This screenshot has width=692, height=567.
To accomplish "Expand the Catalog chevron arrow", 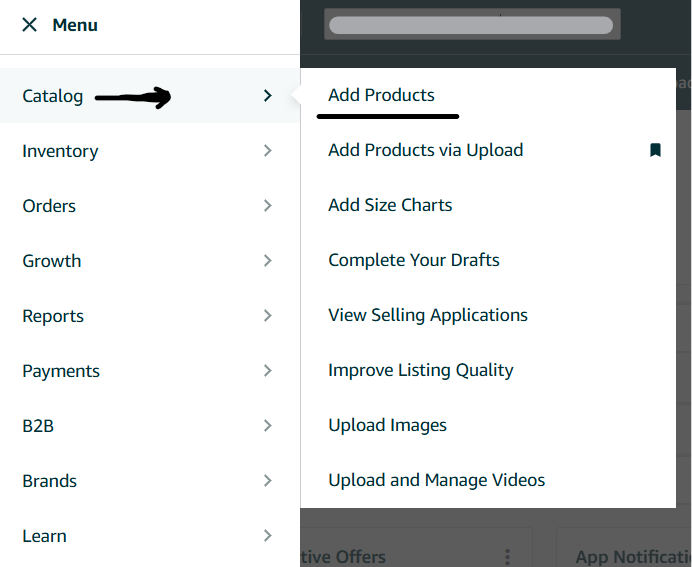I will coord(267,95).
